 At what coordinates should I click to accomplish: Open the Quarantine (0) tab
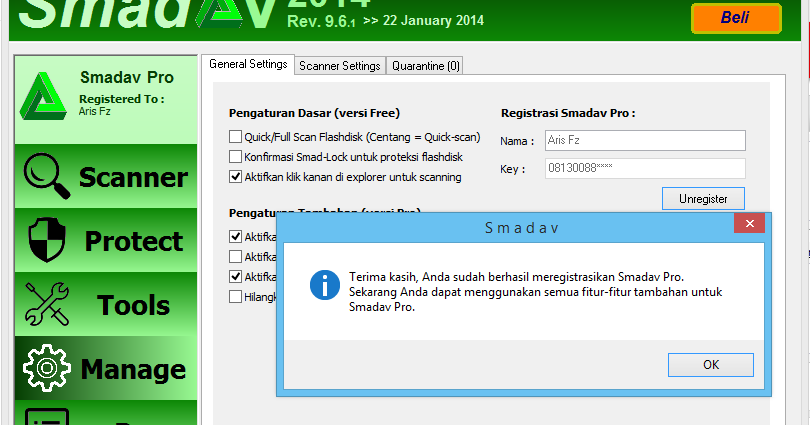(425, 66)
